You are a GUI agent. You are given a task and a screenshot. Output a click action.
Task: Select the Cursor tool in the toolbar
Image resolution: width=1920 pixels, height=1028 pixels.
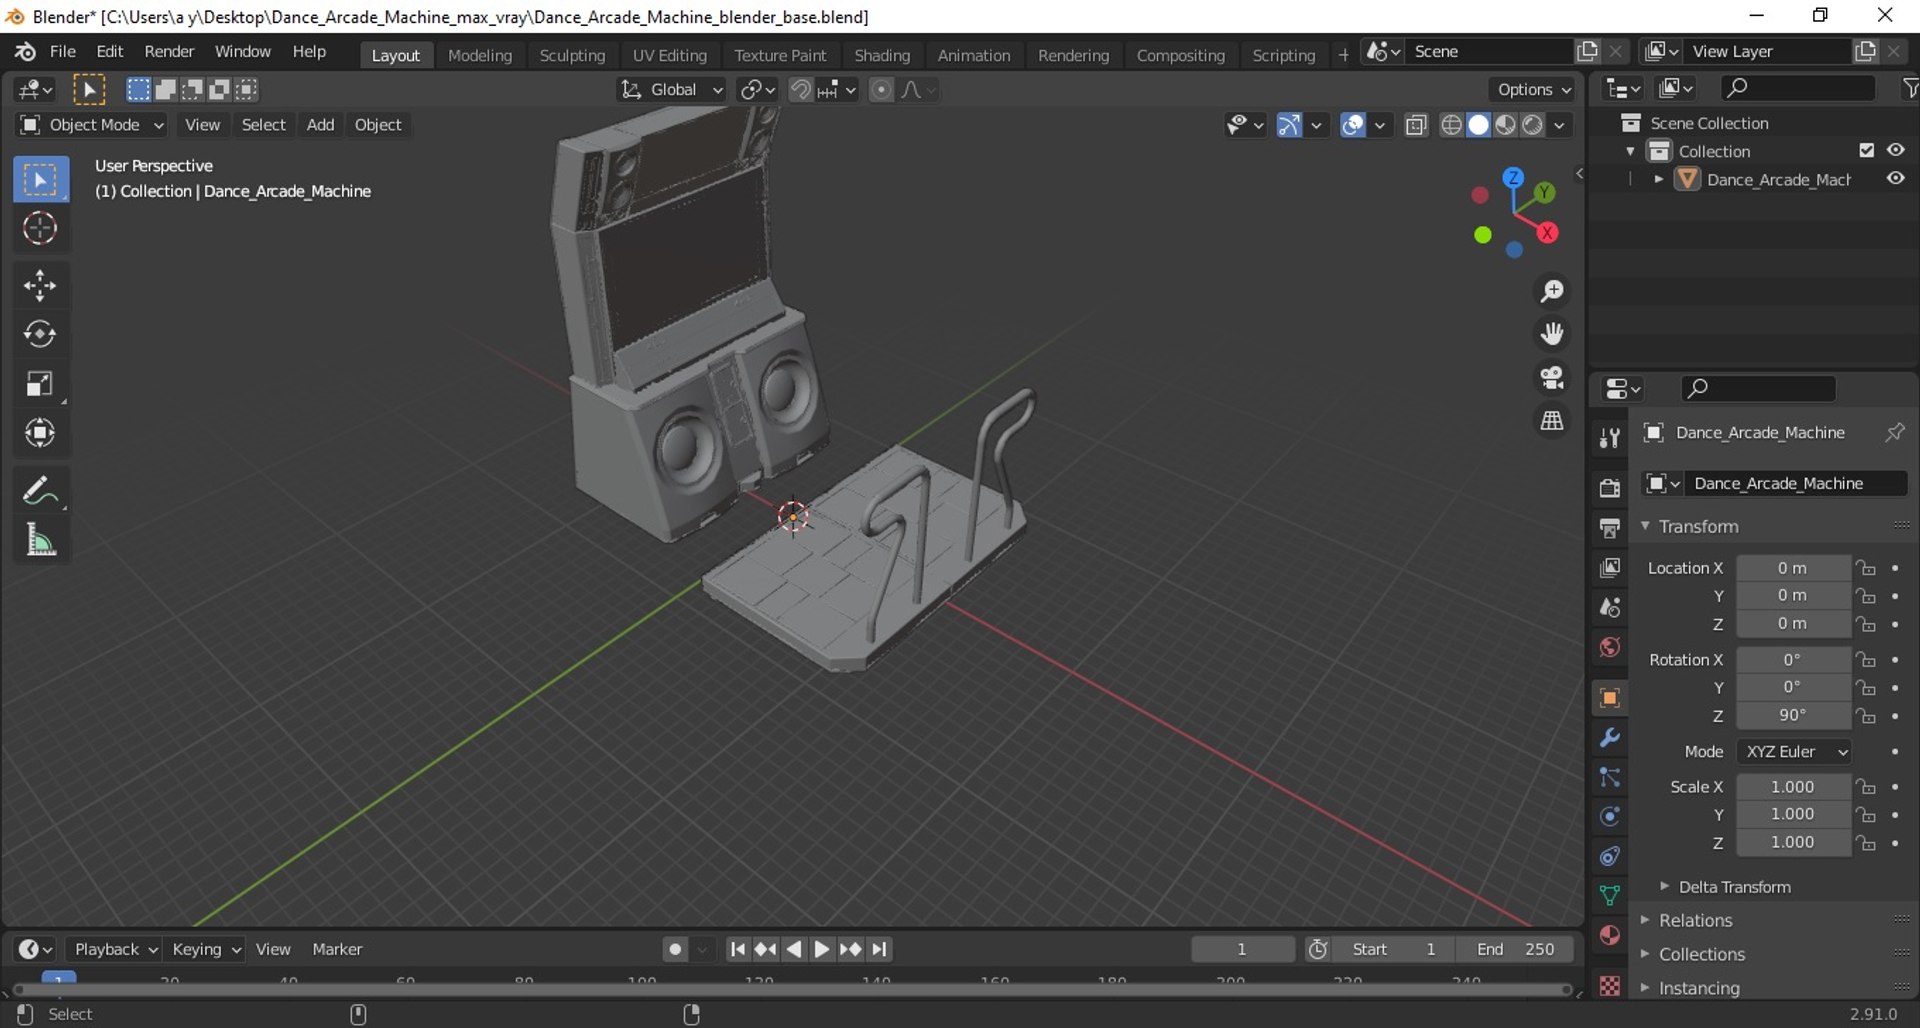click(x=40, y=229)
